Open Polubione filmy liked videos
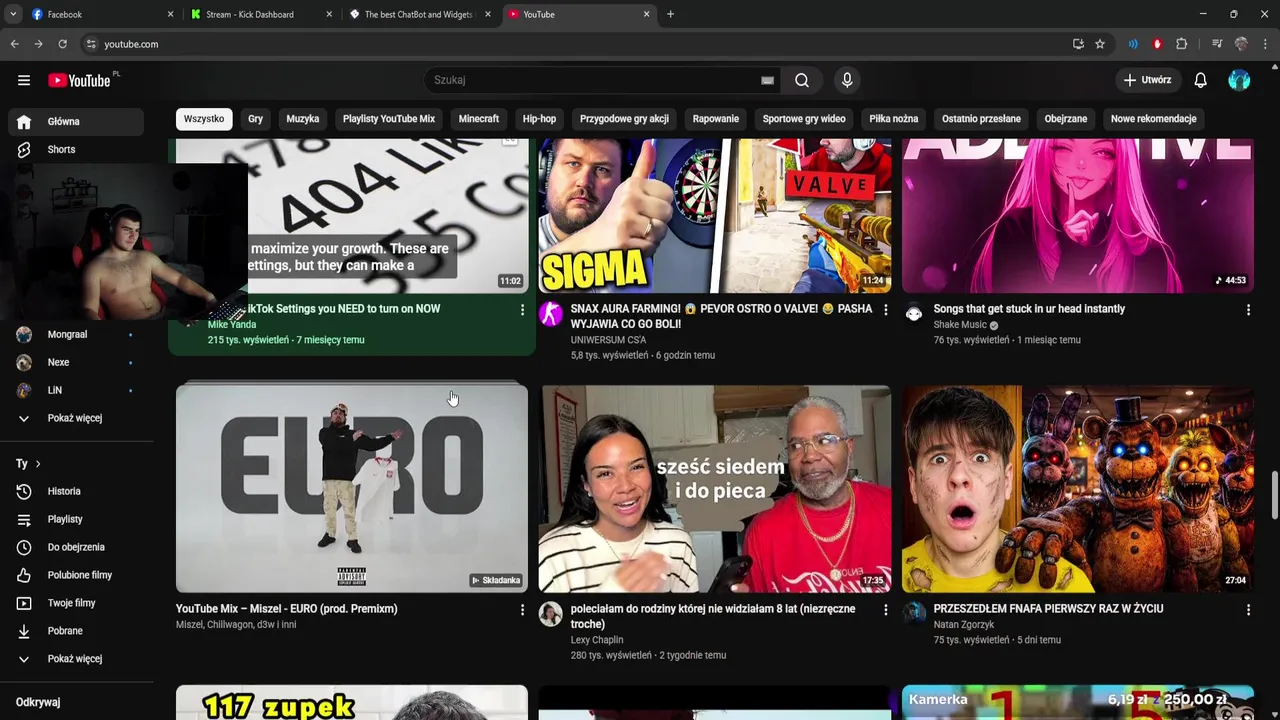The width and height of the screenshot is (1280, 720). (x=76, y=575)
